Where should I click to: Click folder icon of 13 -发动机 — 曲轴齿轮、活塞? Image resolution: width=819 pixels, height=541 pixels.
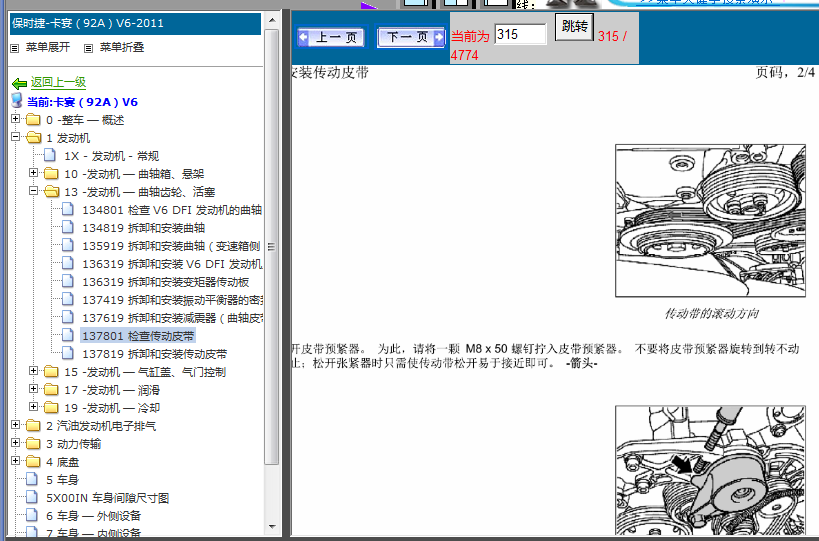coord(52,192)
